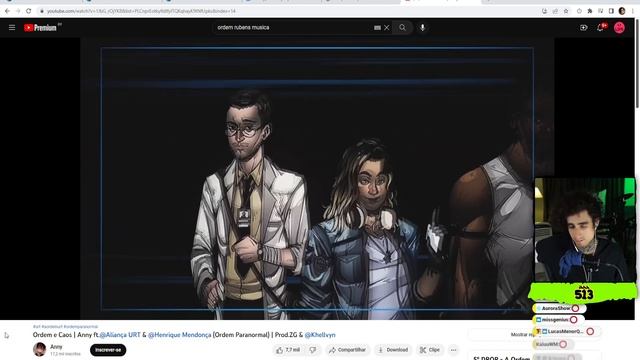Open the @Aliança URT channel link
The image size is (640, 360).
tap(120, 335)
